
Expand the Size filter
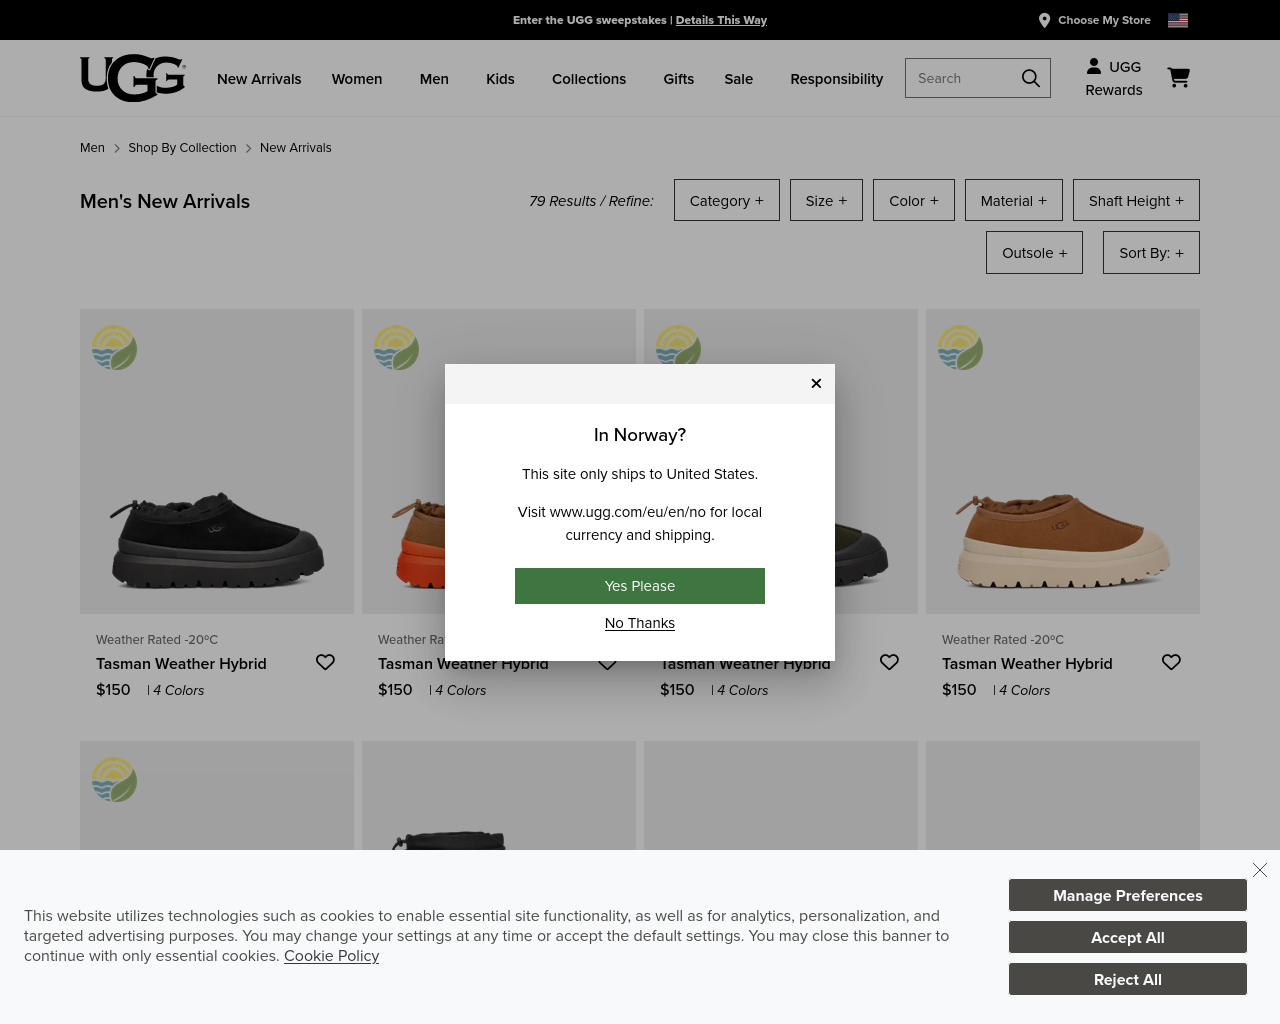click(x=826, y=200)
